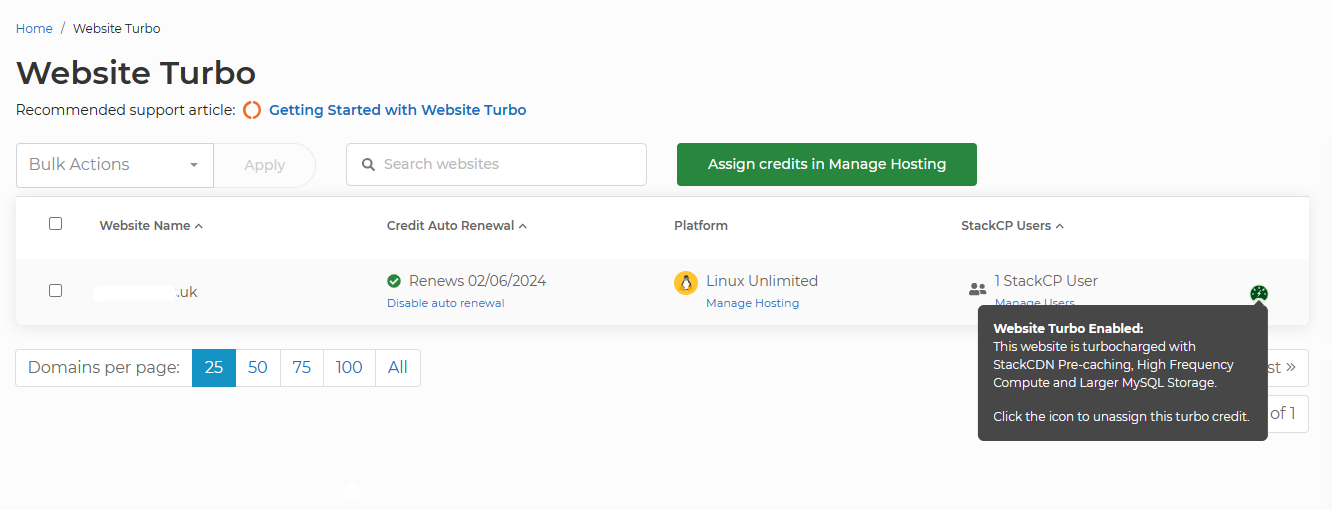Image resolution: width=1332 pixels, height=510 pixels.
Task: Click Assign credits in Manage Hosting button
Action: [x=827, y=164]
